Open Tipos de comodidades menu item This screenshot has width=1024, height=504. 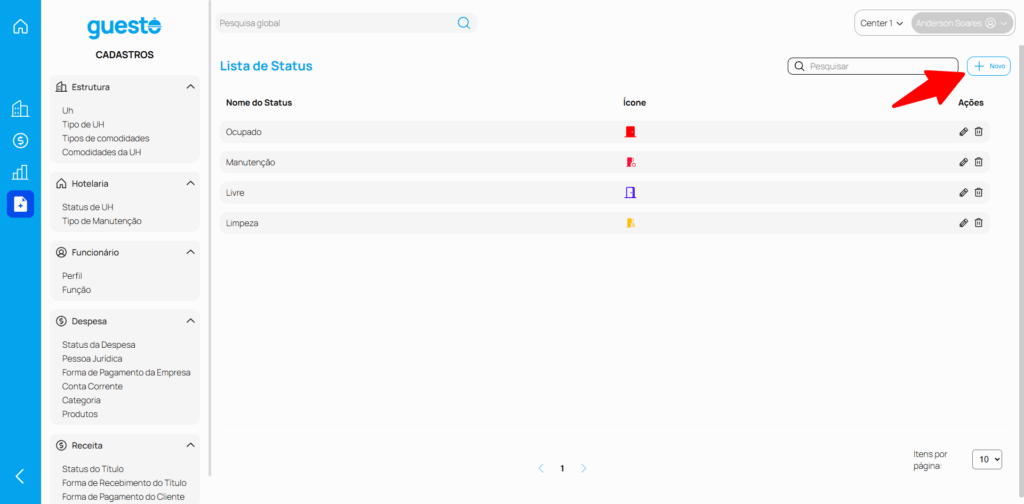[x=106, y=138]
